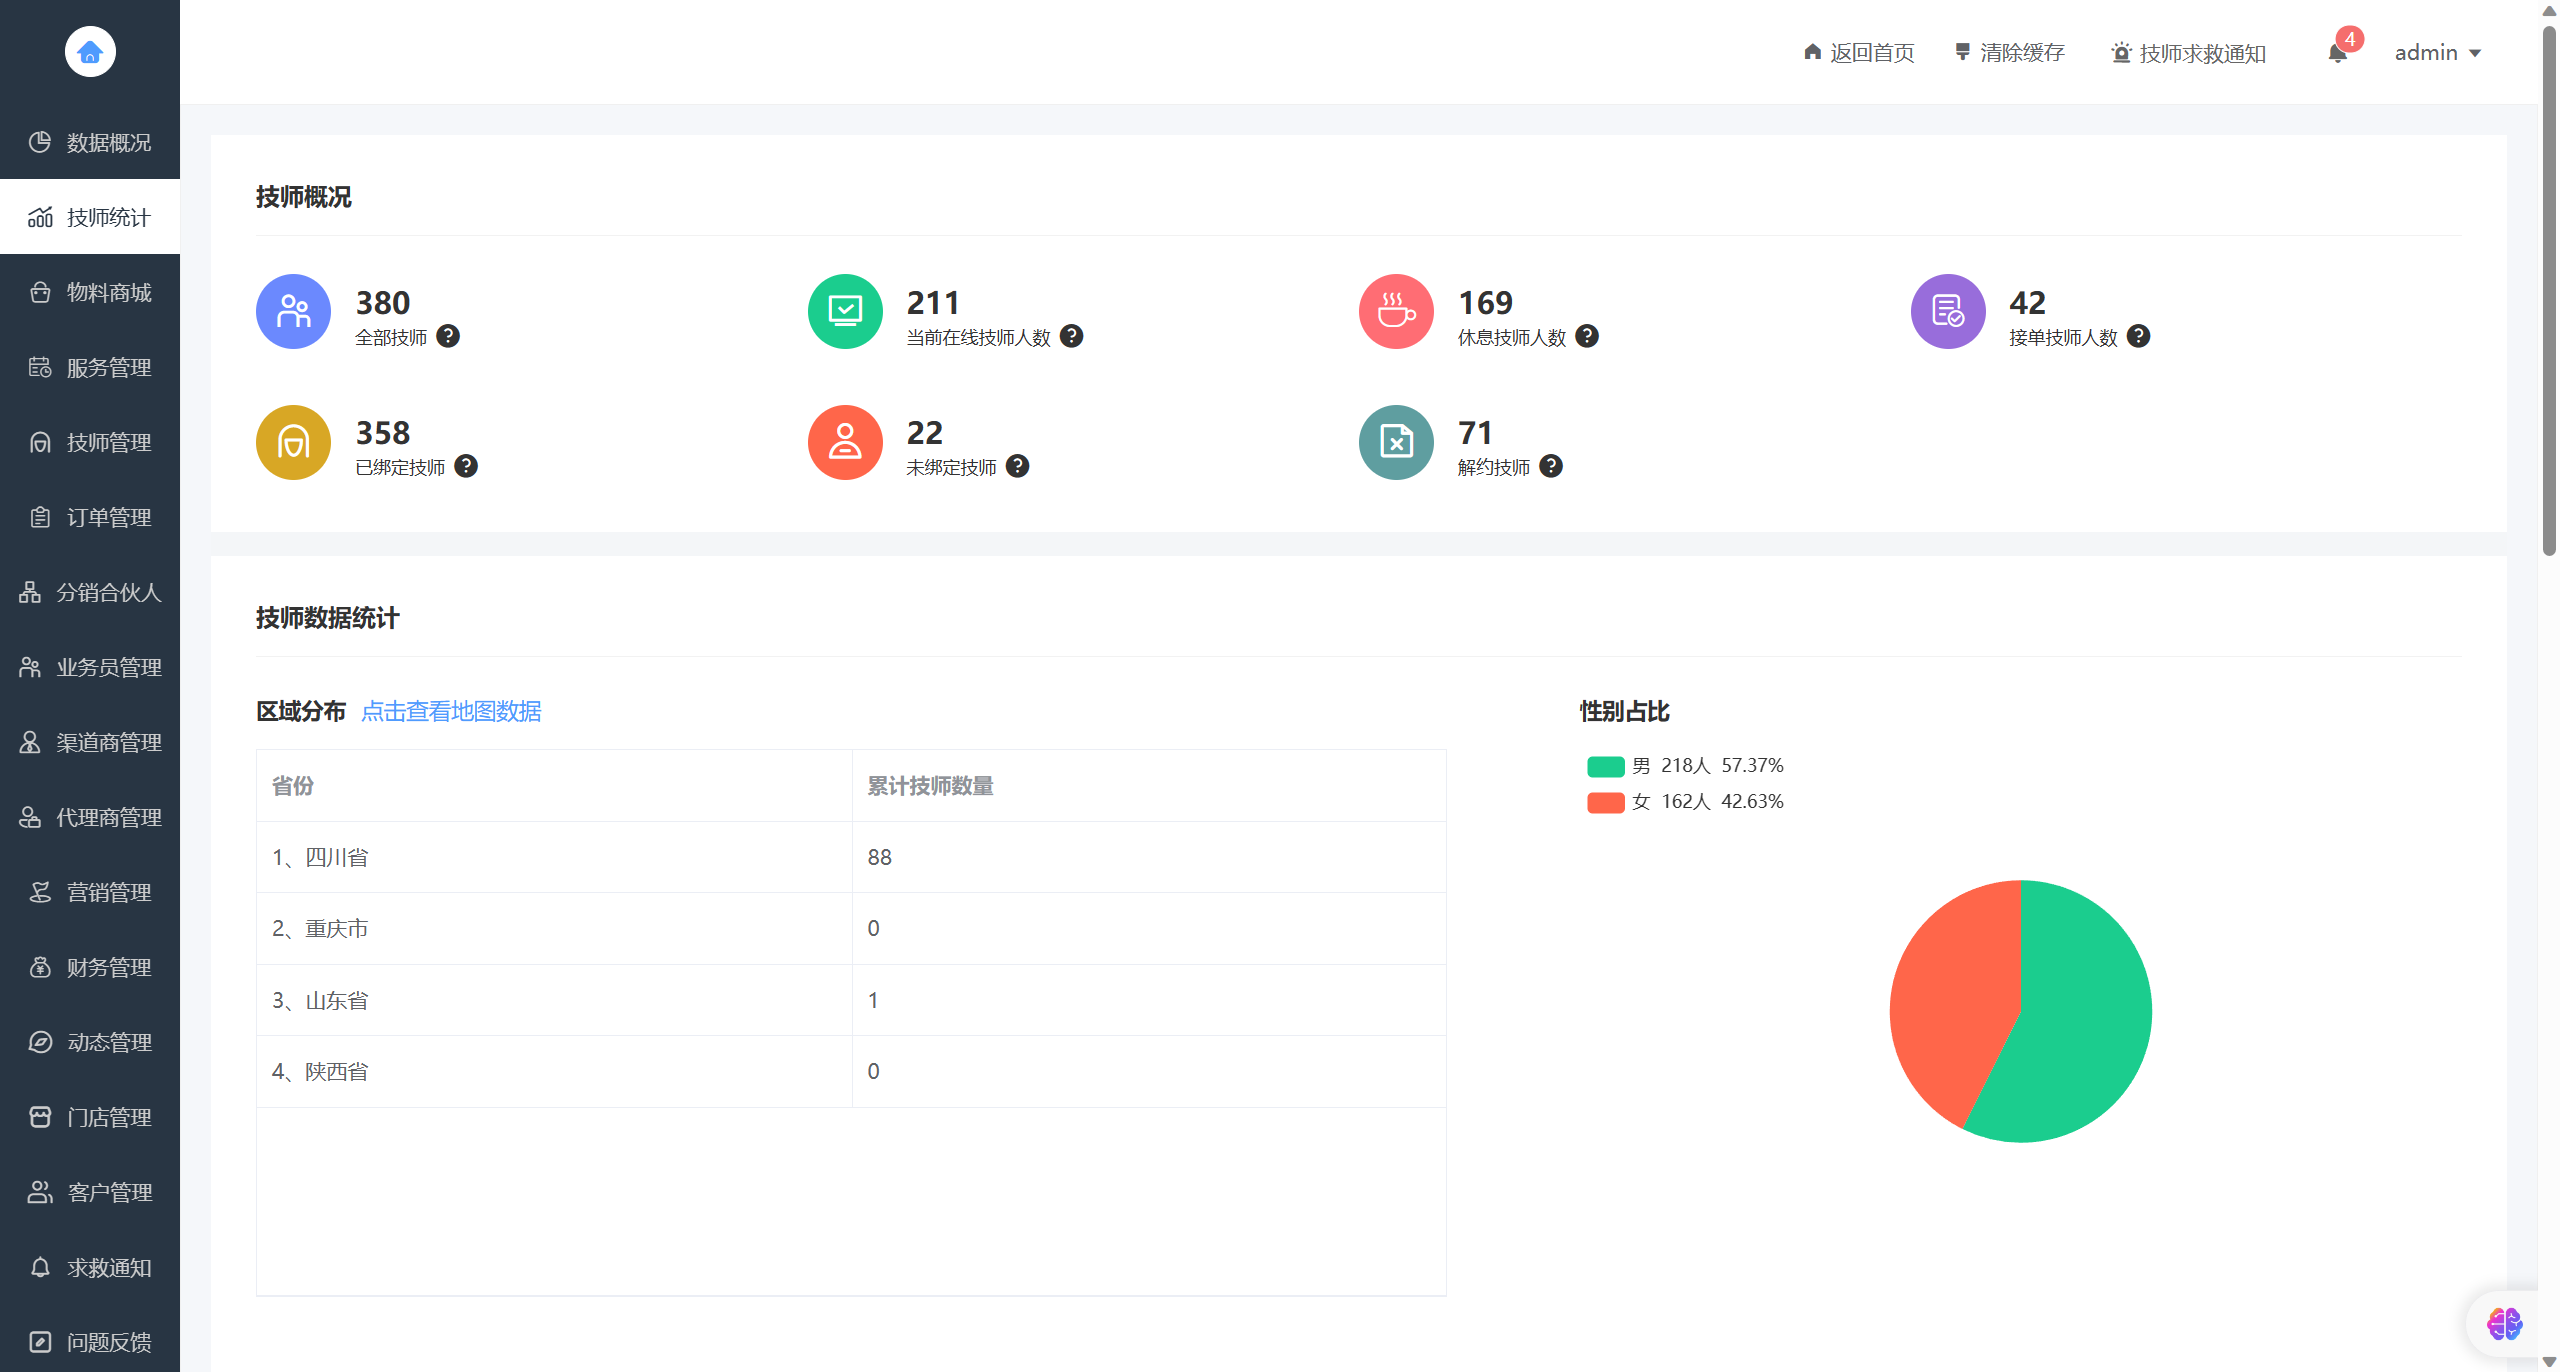This screenshot has height=1372, width=2560.
Task: Select 技师统计 menu item
Action: (90, 217)
